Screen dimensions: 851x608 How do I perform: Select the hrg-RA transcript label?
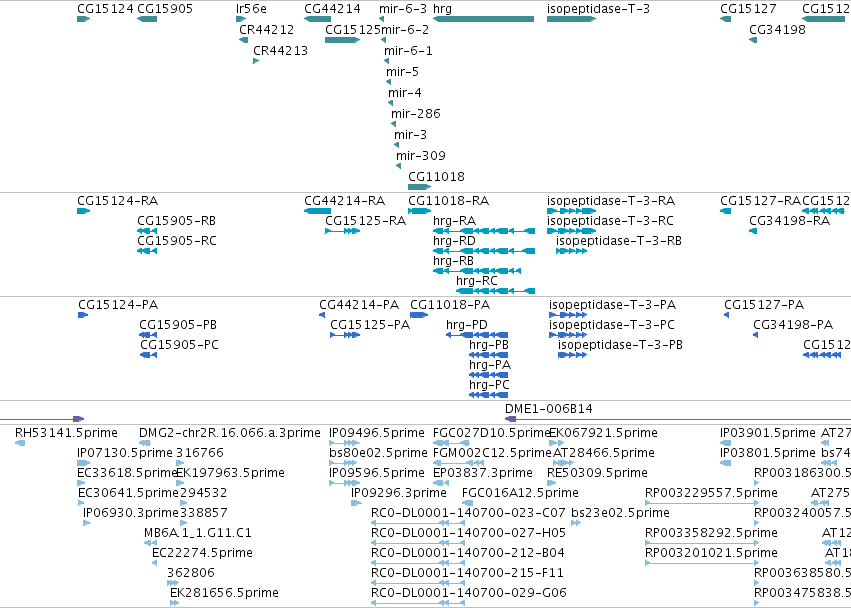454,220
